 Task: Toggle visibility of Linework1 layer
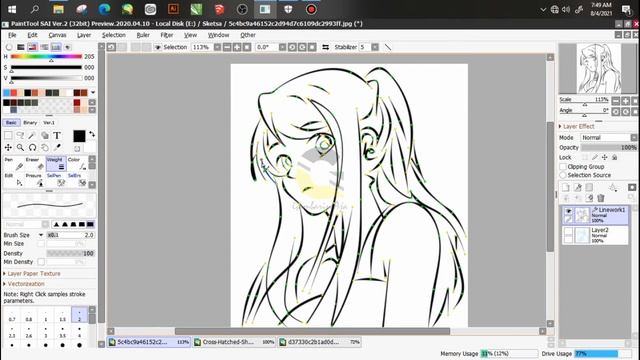point(568,211)
